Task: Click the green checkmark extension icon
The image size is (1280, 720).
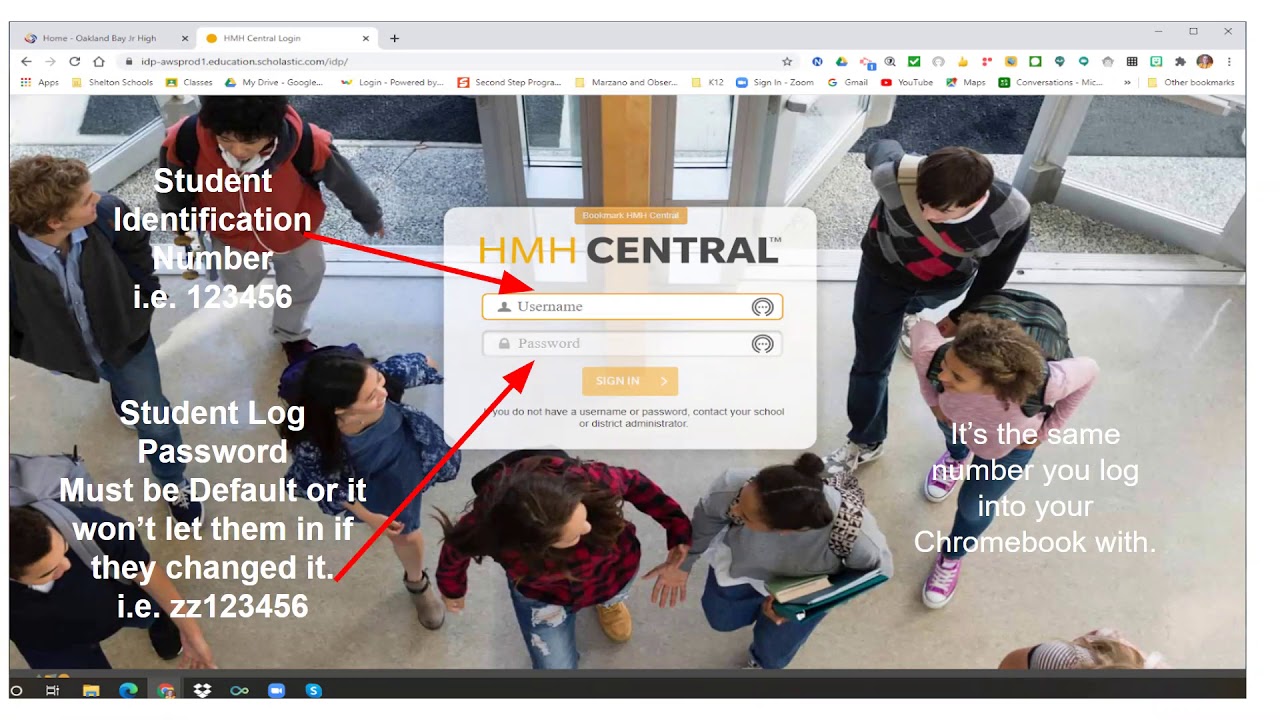Action: 914,61
